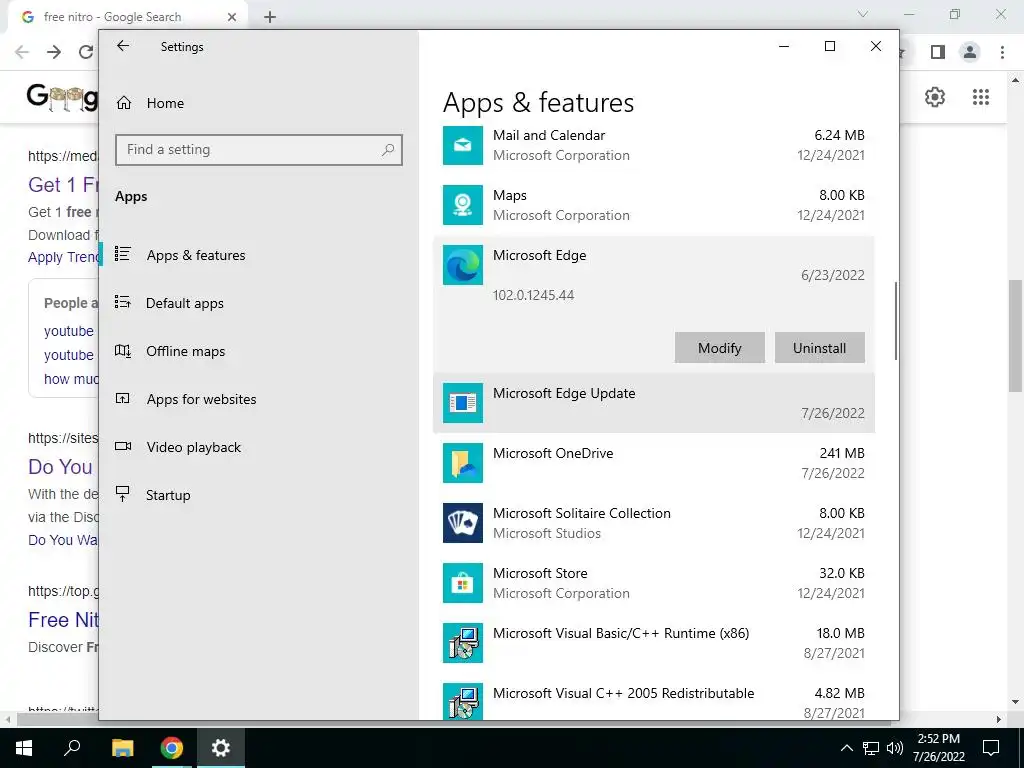Click the Microsoft Store app icon
Screen dimensions: 1024x768
[462, 583]
